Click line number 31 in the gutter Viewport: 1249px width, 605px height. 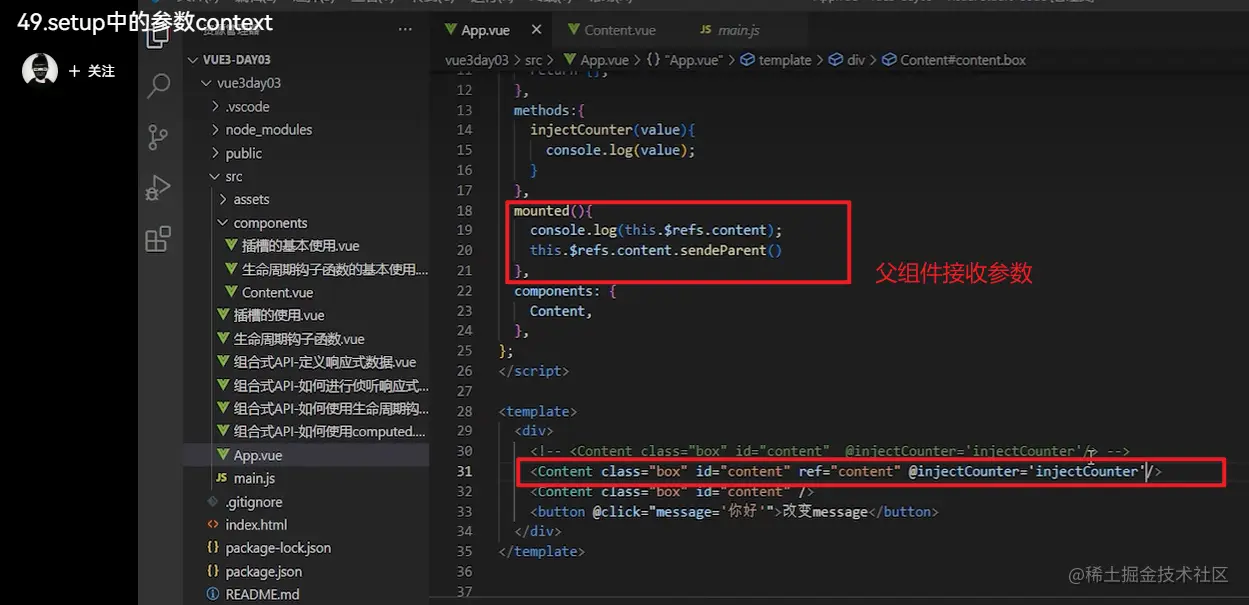464,471
